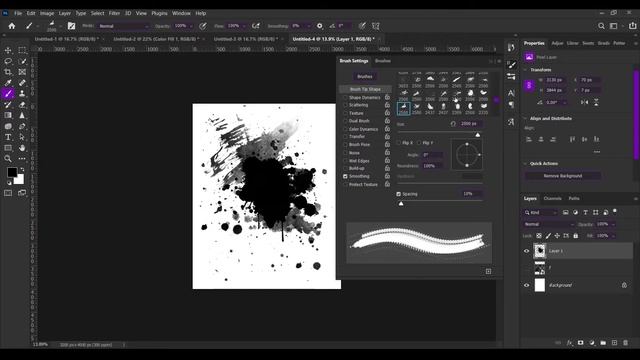640x360 pixels.
Task: Open the Search icon at top right
Action: [601, 26]
